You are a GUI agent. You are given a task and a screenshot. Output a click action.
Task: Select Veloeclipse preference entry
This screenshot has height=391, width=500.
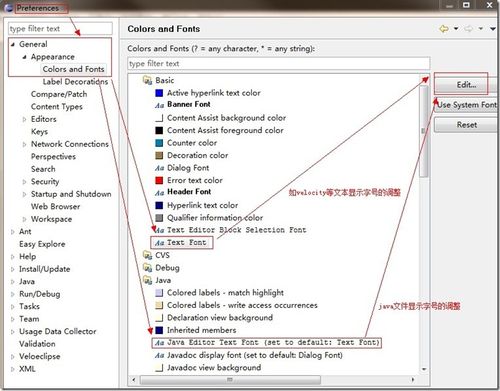pos(40,357)
